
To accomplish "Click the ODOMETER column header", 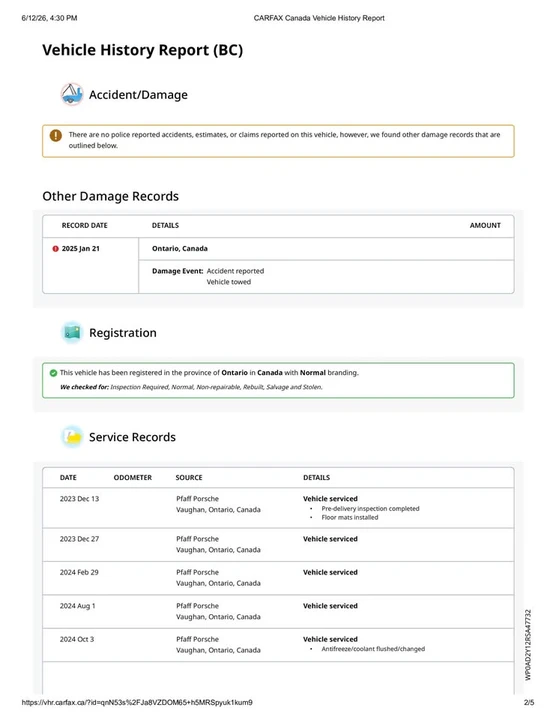I will tap(133, 478).
